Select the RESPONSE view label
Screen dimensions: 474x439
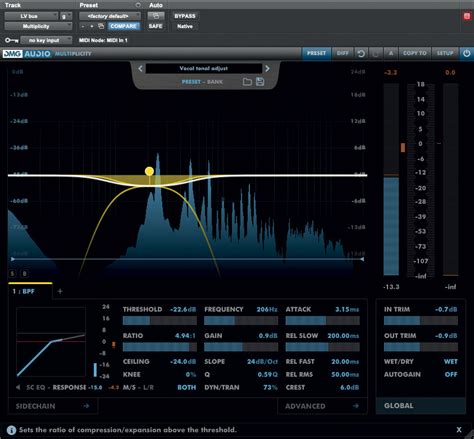click(69, 387)
